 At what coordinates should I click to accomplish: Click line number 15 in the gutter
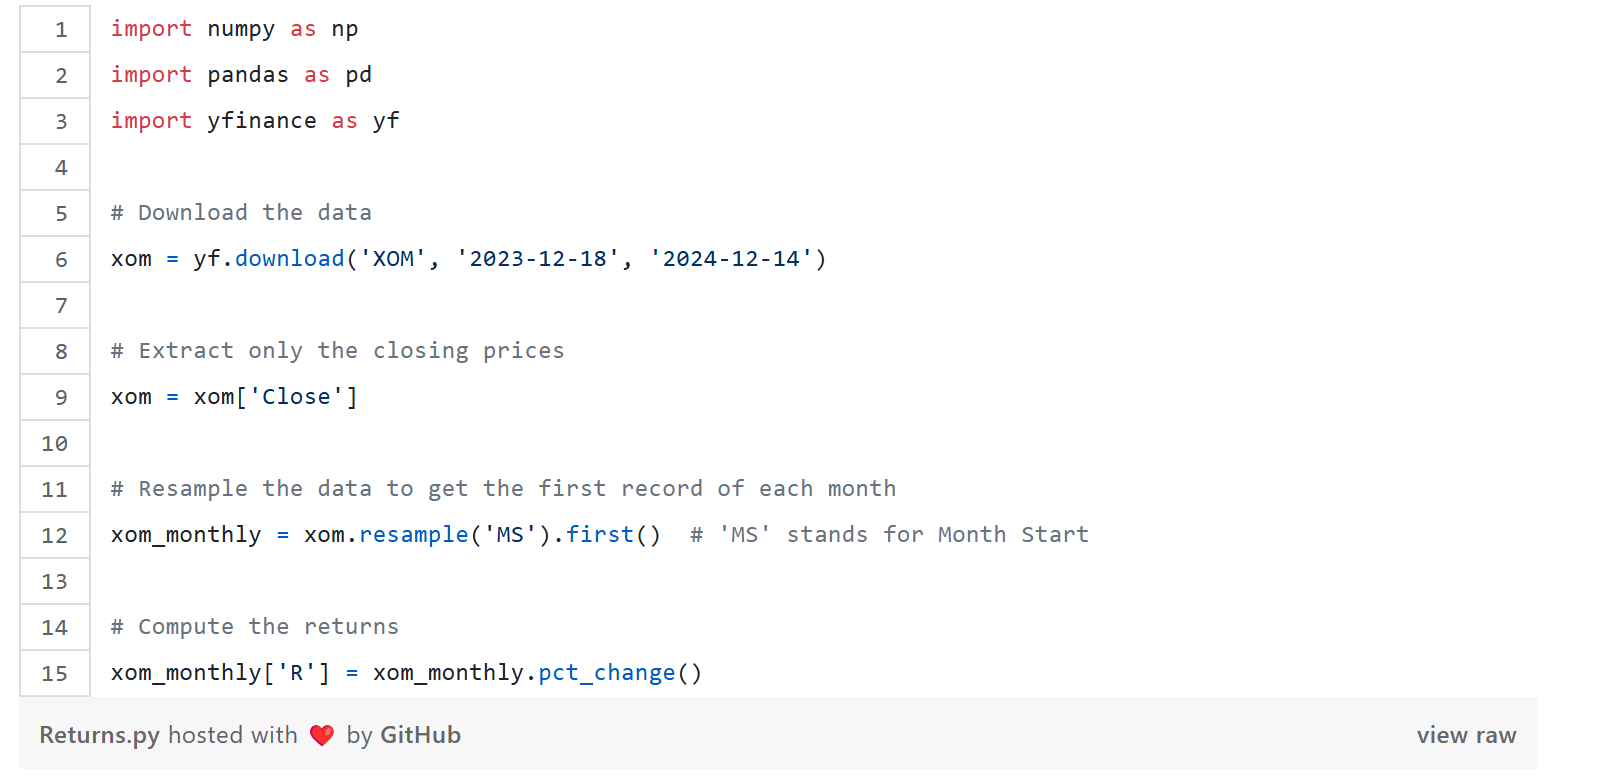pyautogui.click(x=55, y=674)
